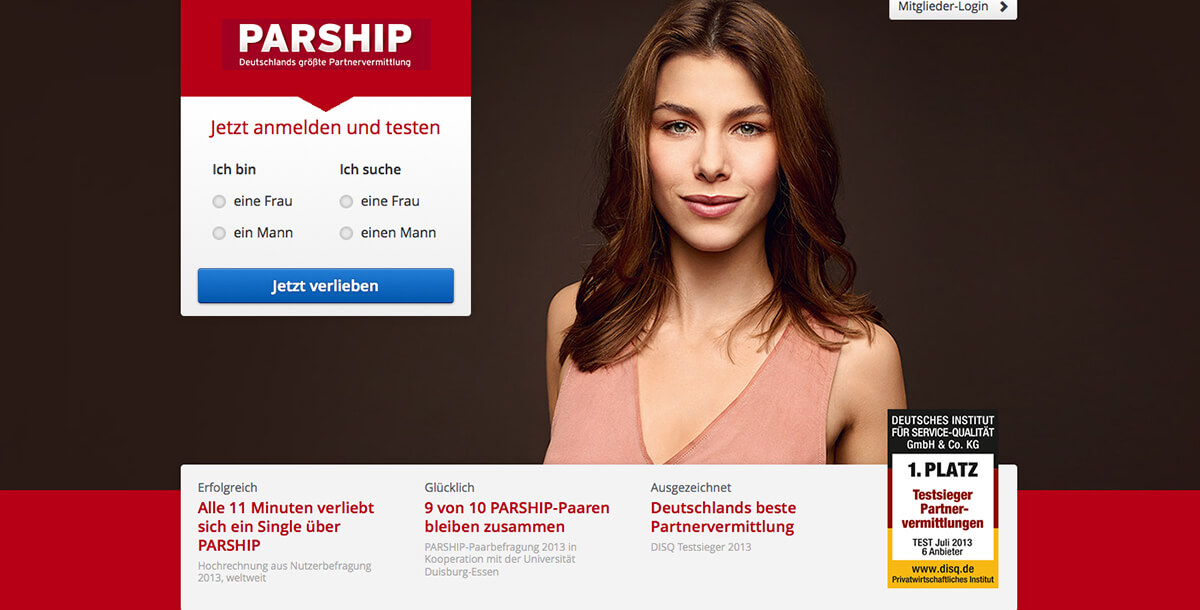Click the "Glücklich" section label
The height and width of the screenshot is (610, 1200).
click(449, 488)
